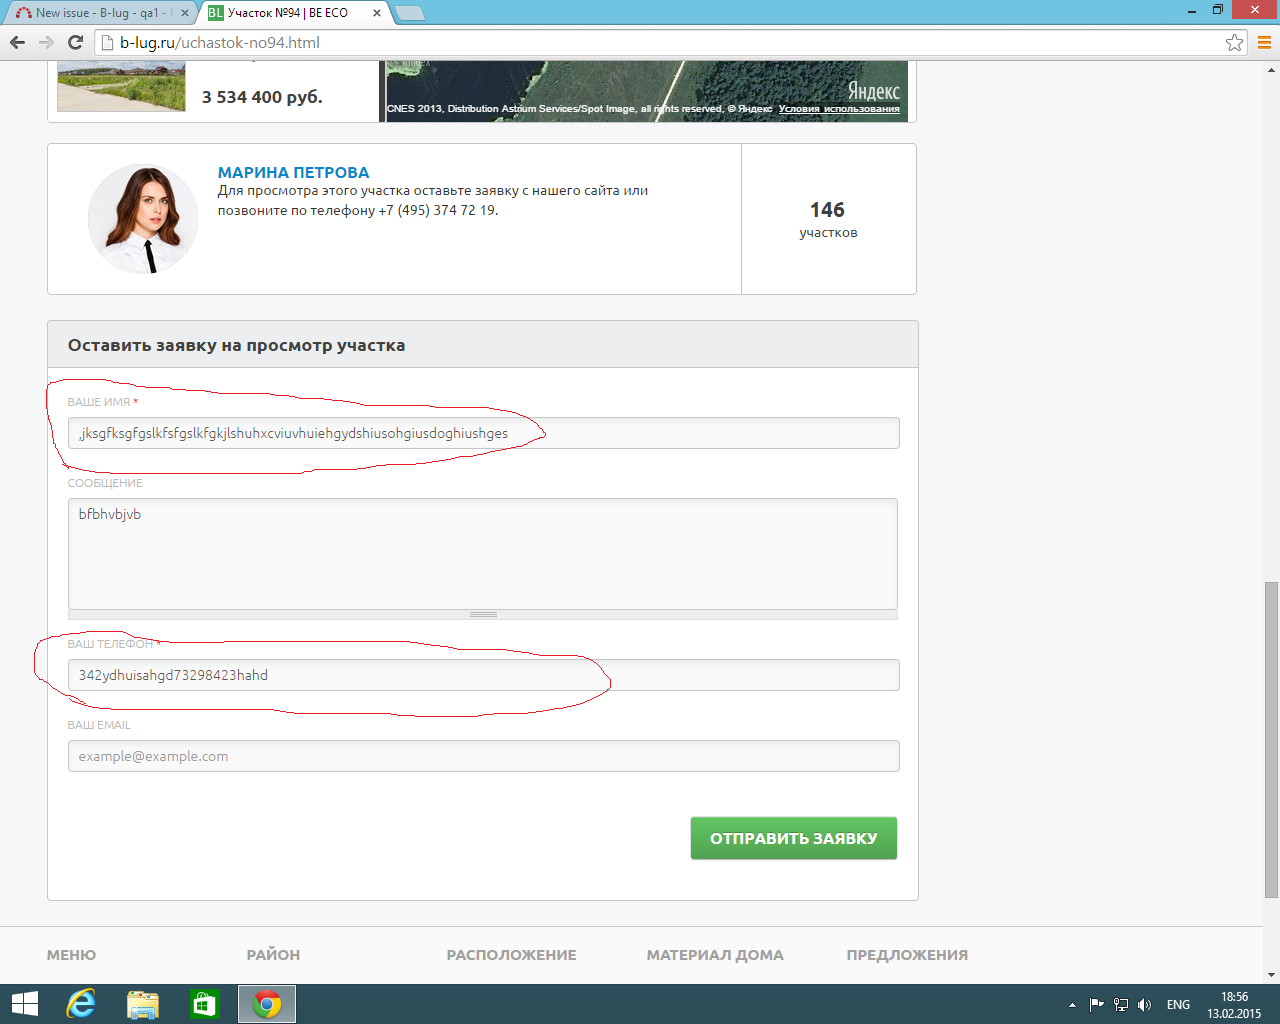Open Chrome hamburger menu
1280x1024 pixels.
[x=1264, y=42]
